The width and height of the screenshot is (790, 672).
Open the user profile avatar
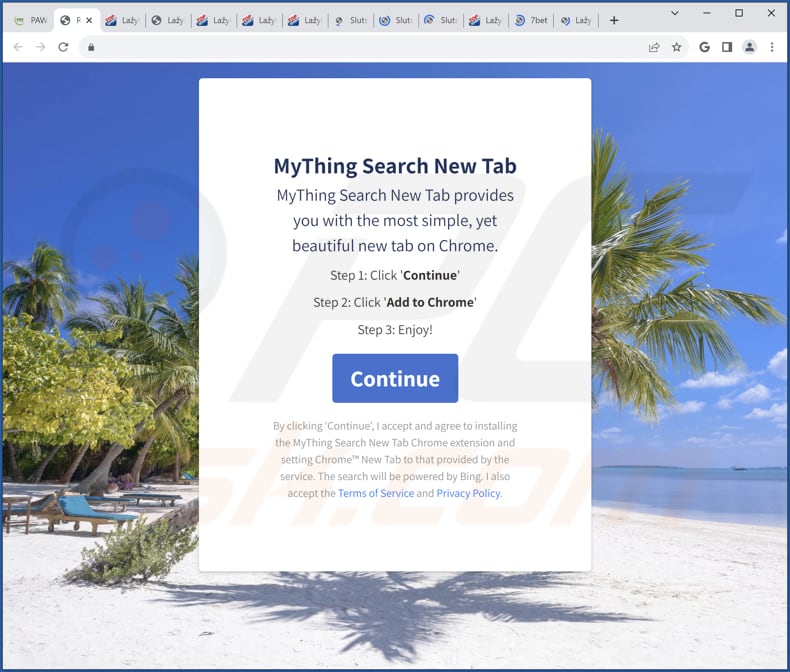tap(749, 47)
